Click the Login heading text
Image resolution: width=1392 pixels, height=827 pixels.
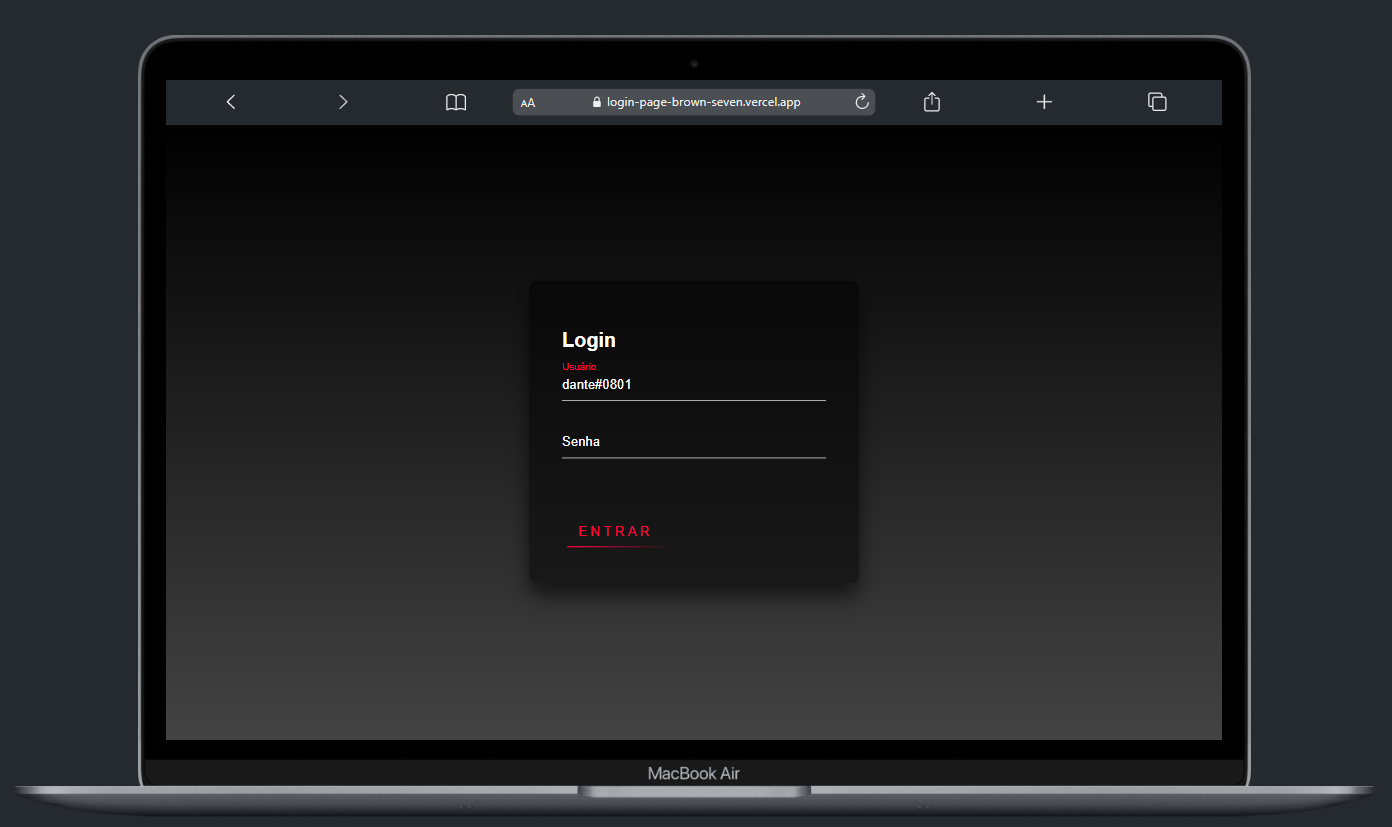[x=589, y=340]
